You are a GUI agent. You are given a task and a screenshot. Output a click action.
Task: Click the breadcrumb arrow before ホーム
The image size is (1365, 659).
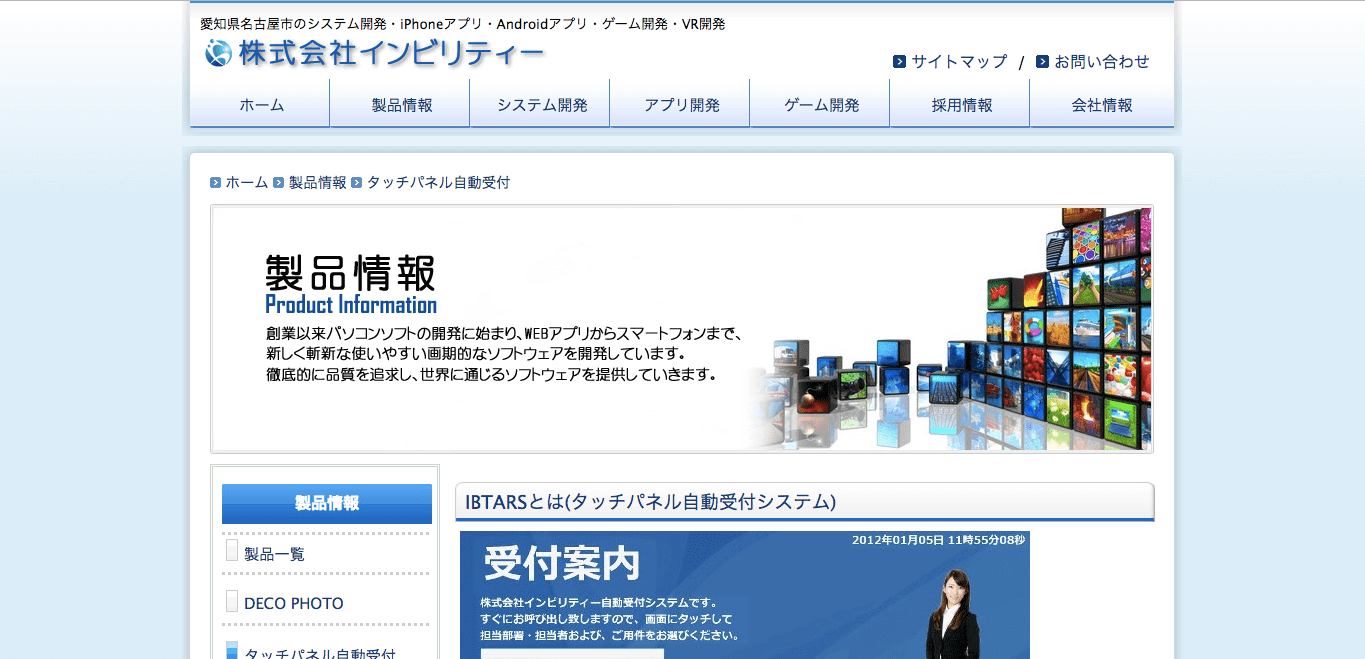217,182
